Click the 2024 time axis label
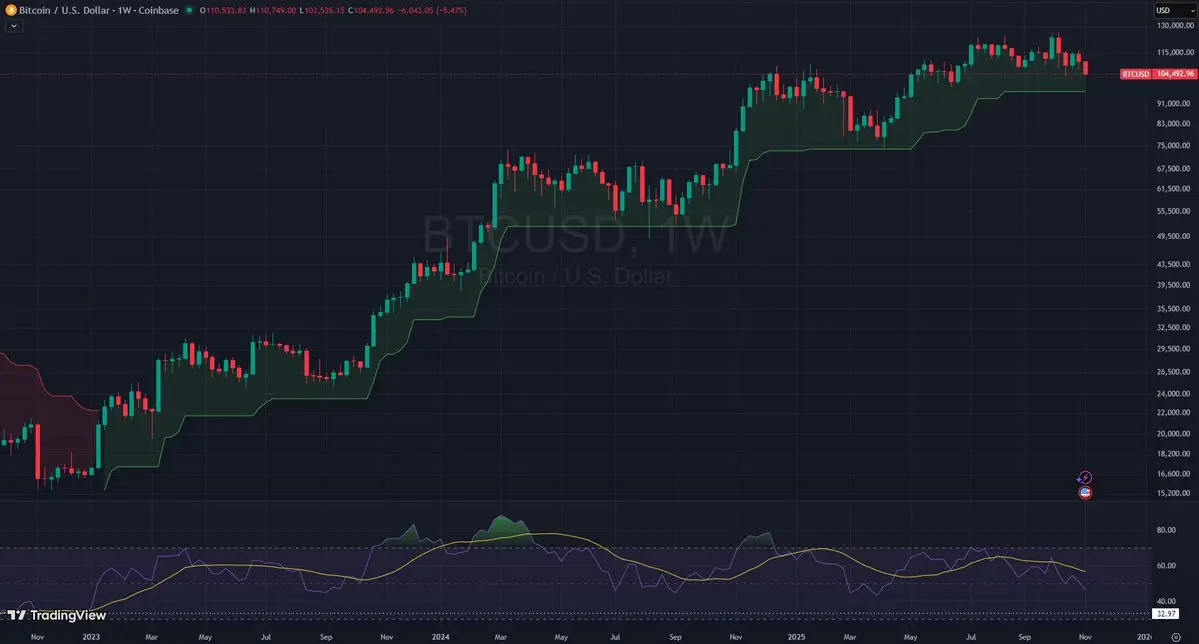The image size is (1199, 644). click(440, 636)
